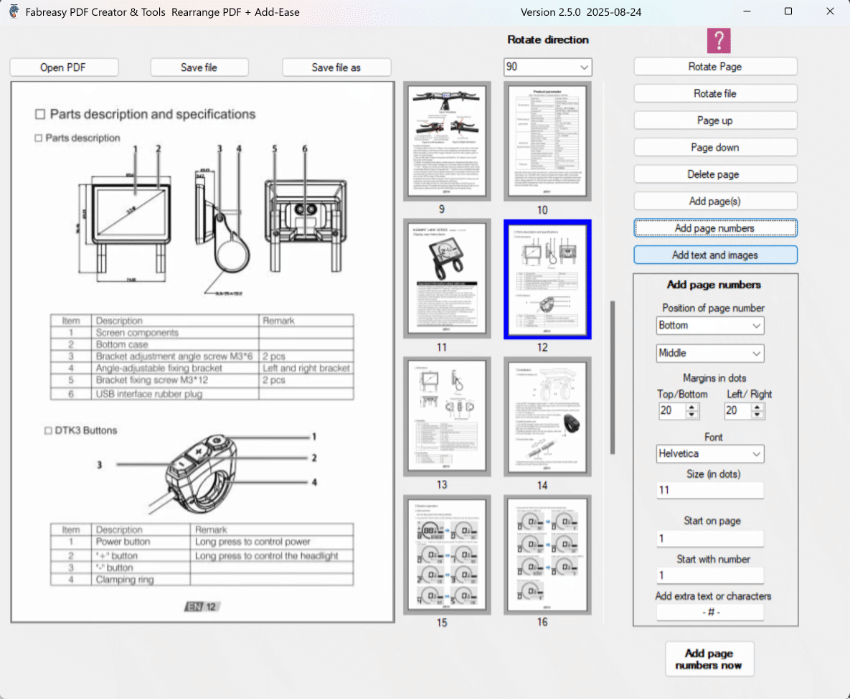The width and height of the screenshot is (850, 699).
Task: Click the Open PDF button
Action: [64, 67]
